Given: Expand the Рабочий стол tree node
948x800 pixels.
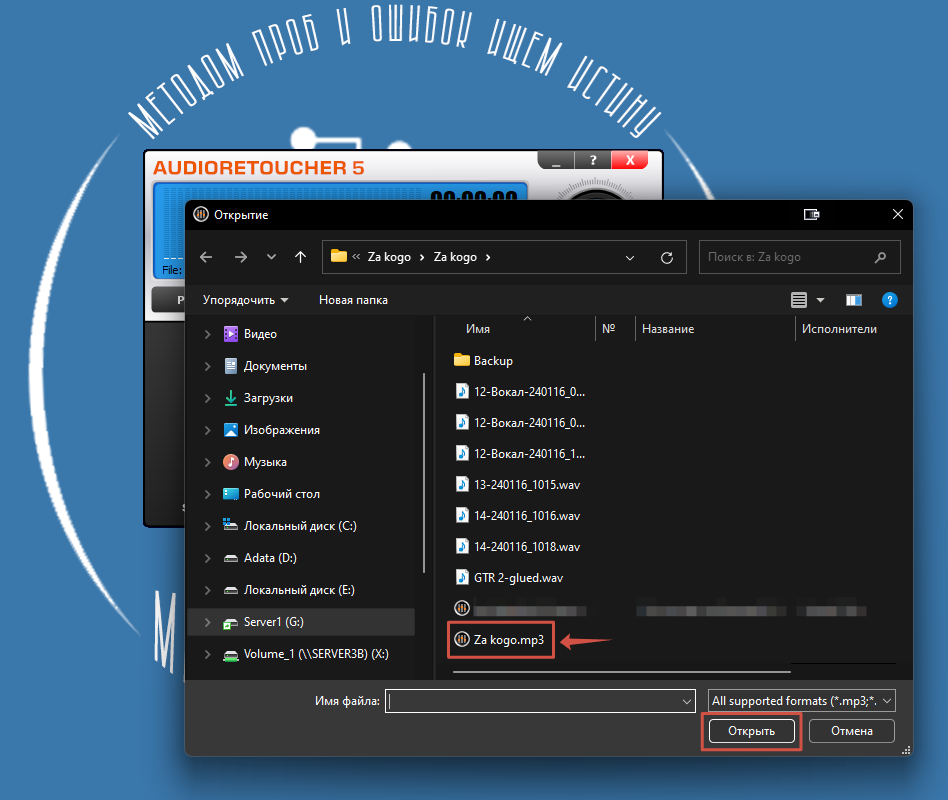Looking at the screenshot, I should (x=207, y=494).
